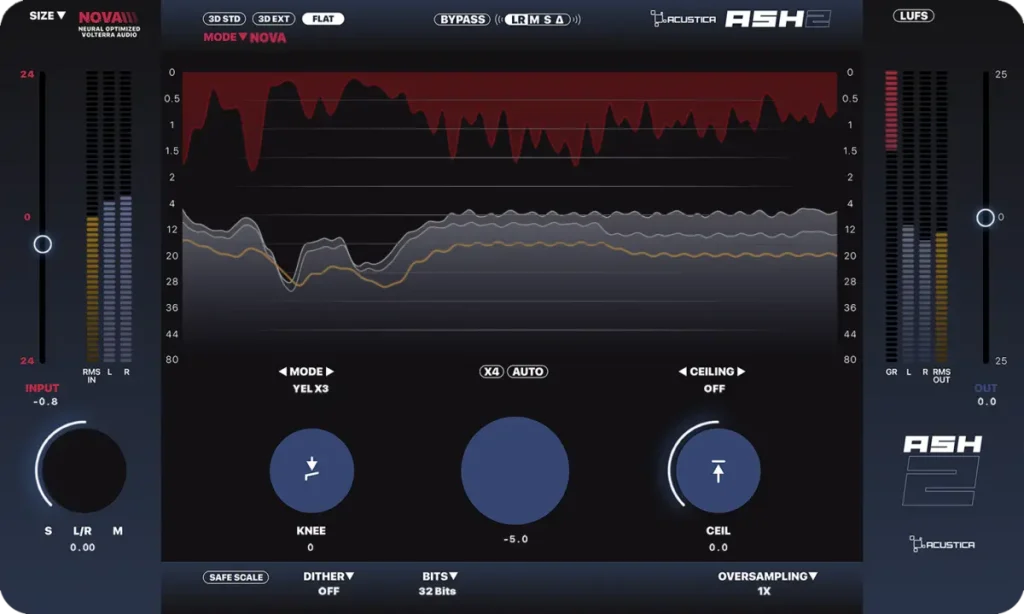Toggle the AUTO button

(528, 372)
